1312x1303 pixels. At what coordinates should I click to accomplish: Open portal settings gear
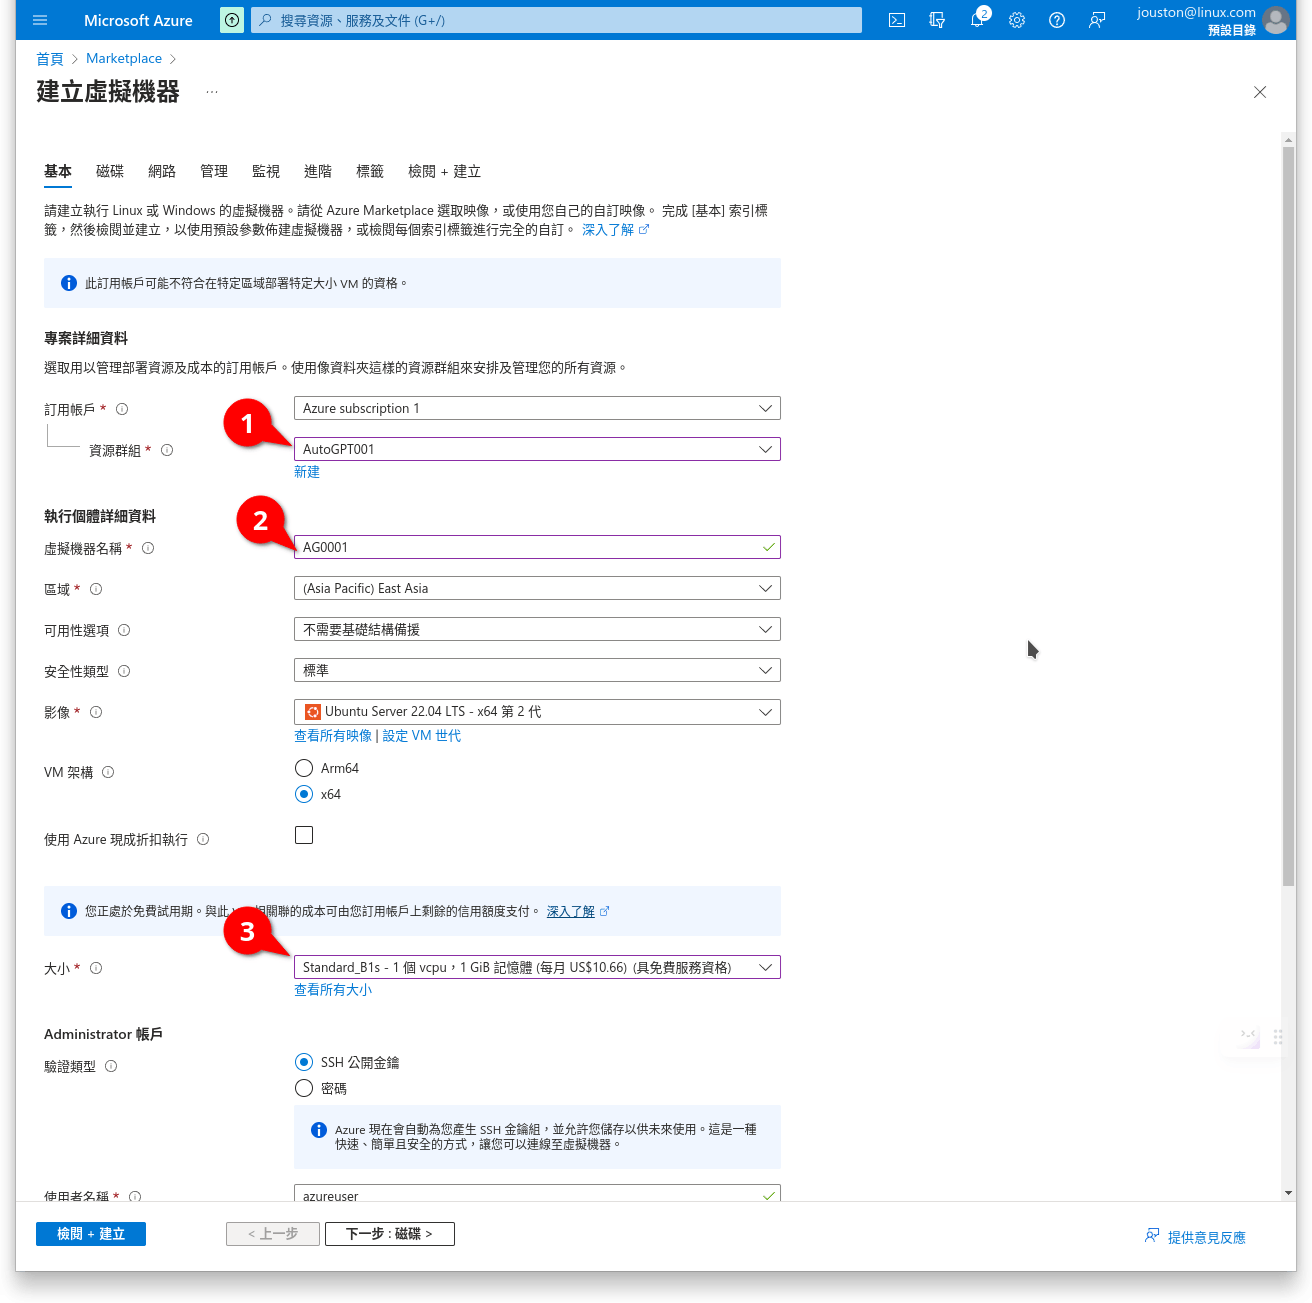point(1017,20)
